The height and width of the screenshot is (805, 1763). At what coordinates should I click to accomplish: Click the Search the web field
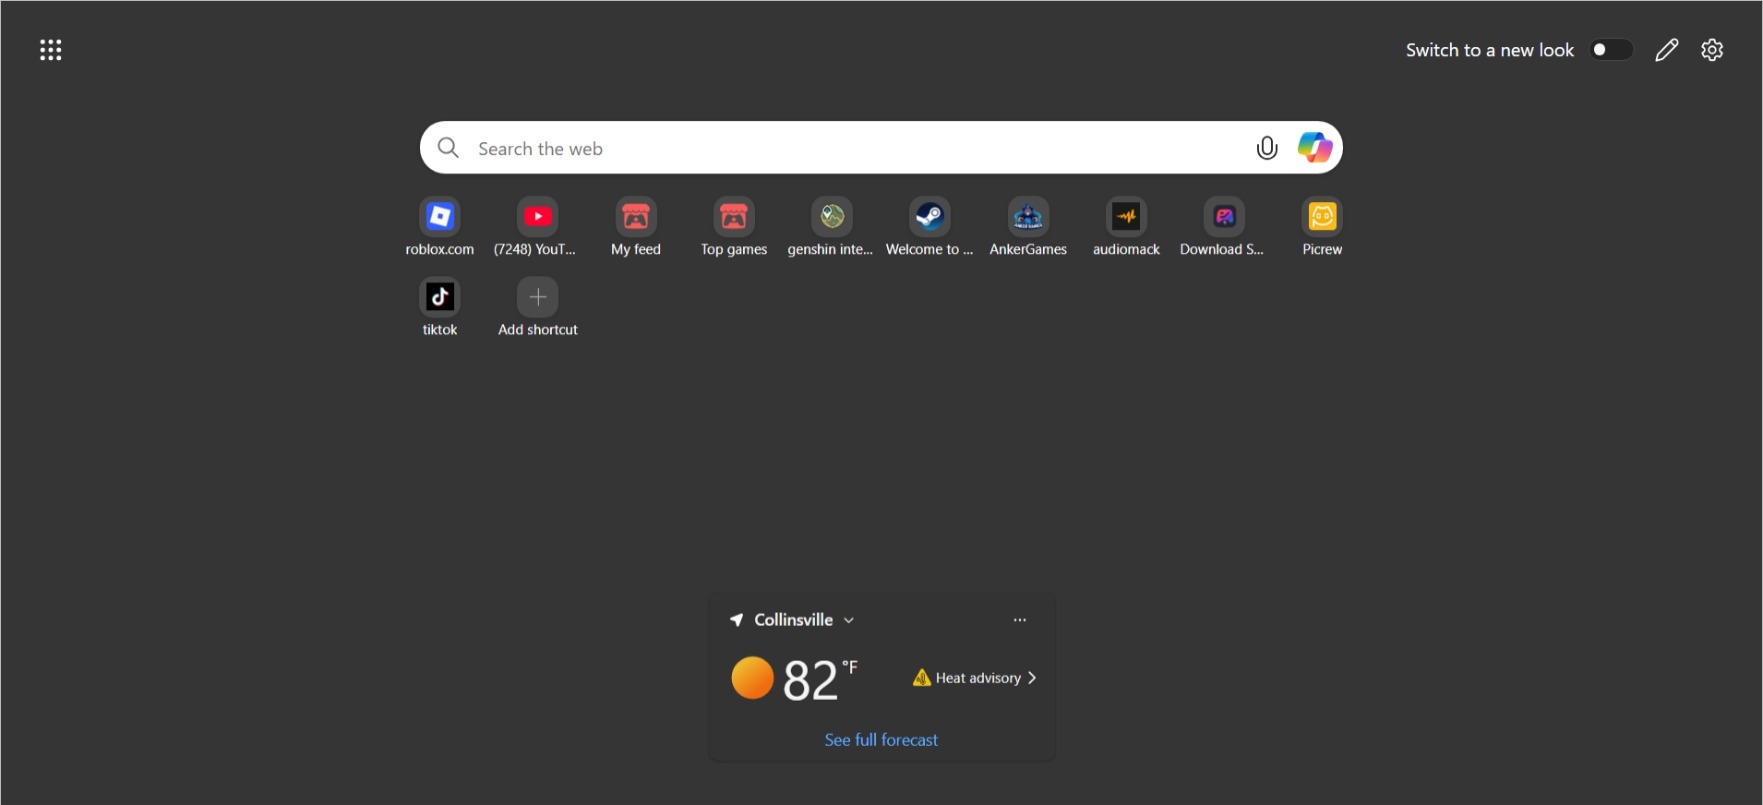coord(880,148)
